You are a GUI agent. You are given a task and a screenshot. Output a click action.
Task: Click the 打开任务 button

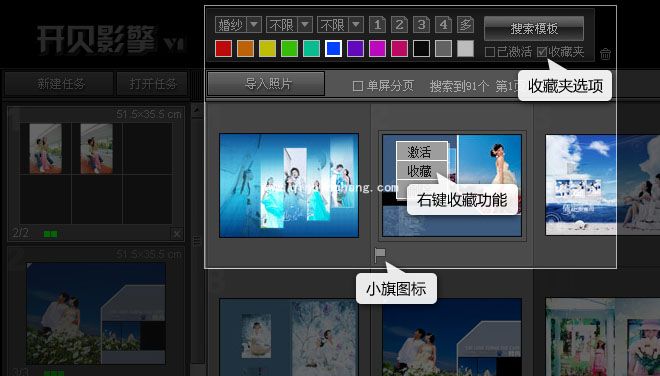pyautogui.click(x=153, y=84)
